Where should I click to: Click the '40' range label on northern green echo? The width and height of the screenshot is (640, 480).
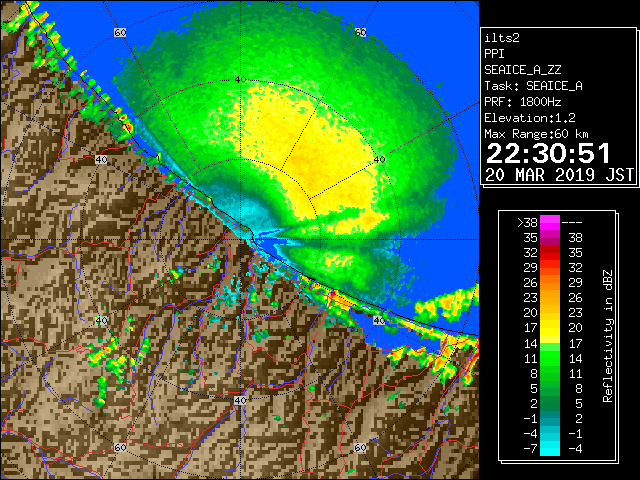240,80
